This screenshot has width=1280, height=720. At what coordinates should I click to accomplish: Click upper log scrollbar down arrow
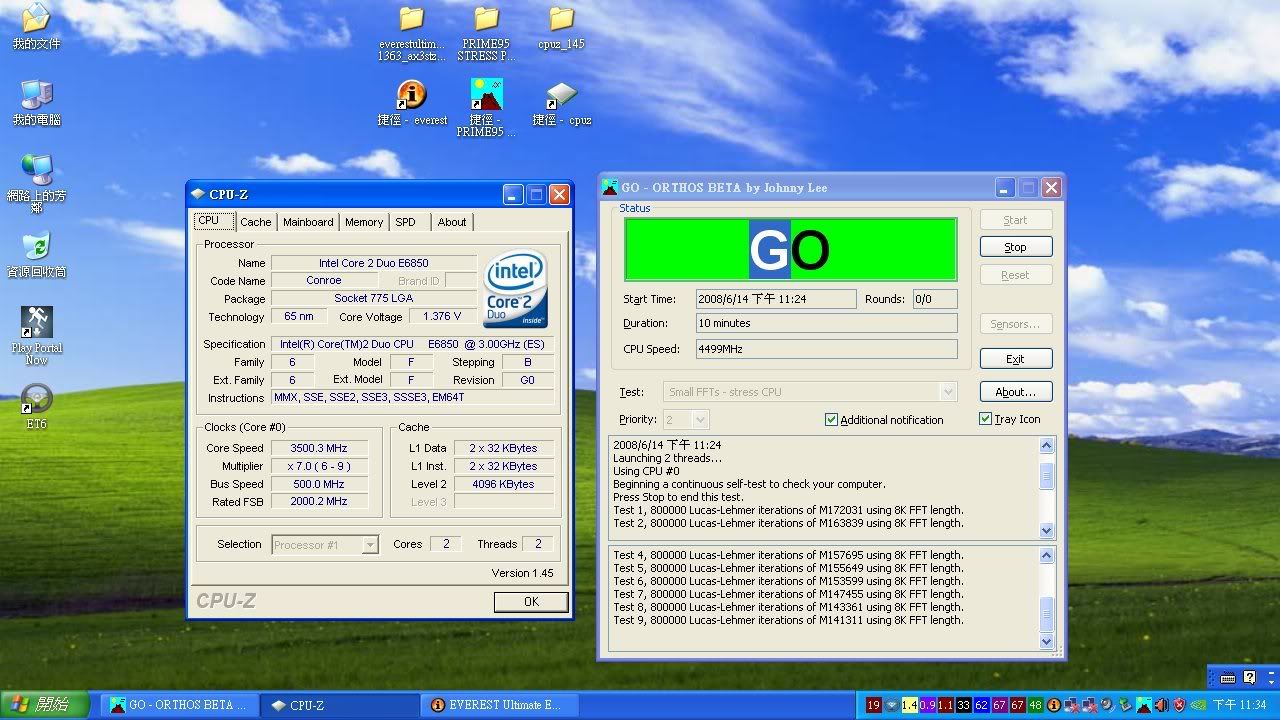pyautogui.click(x=1047, y=530)
